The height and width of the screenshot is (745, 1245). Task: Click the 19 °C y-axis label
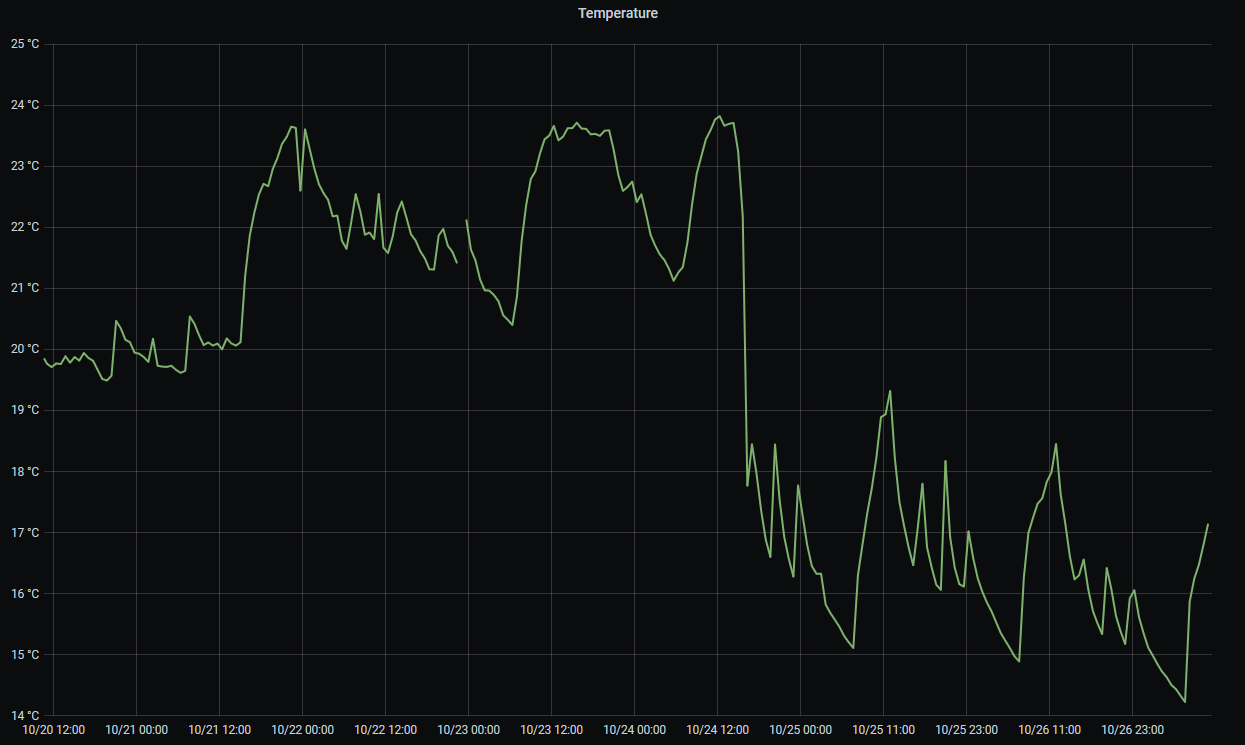coord(25,410)
